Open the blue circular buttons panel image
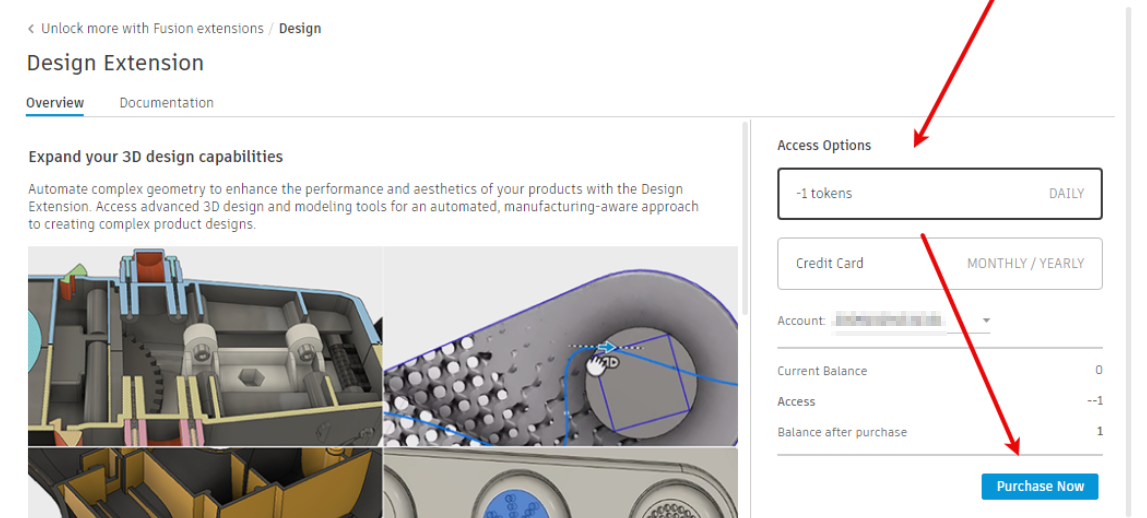The height and width of the screenshot is (518, 1147). (x=560, y=483)
